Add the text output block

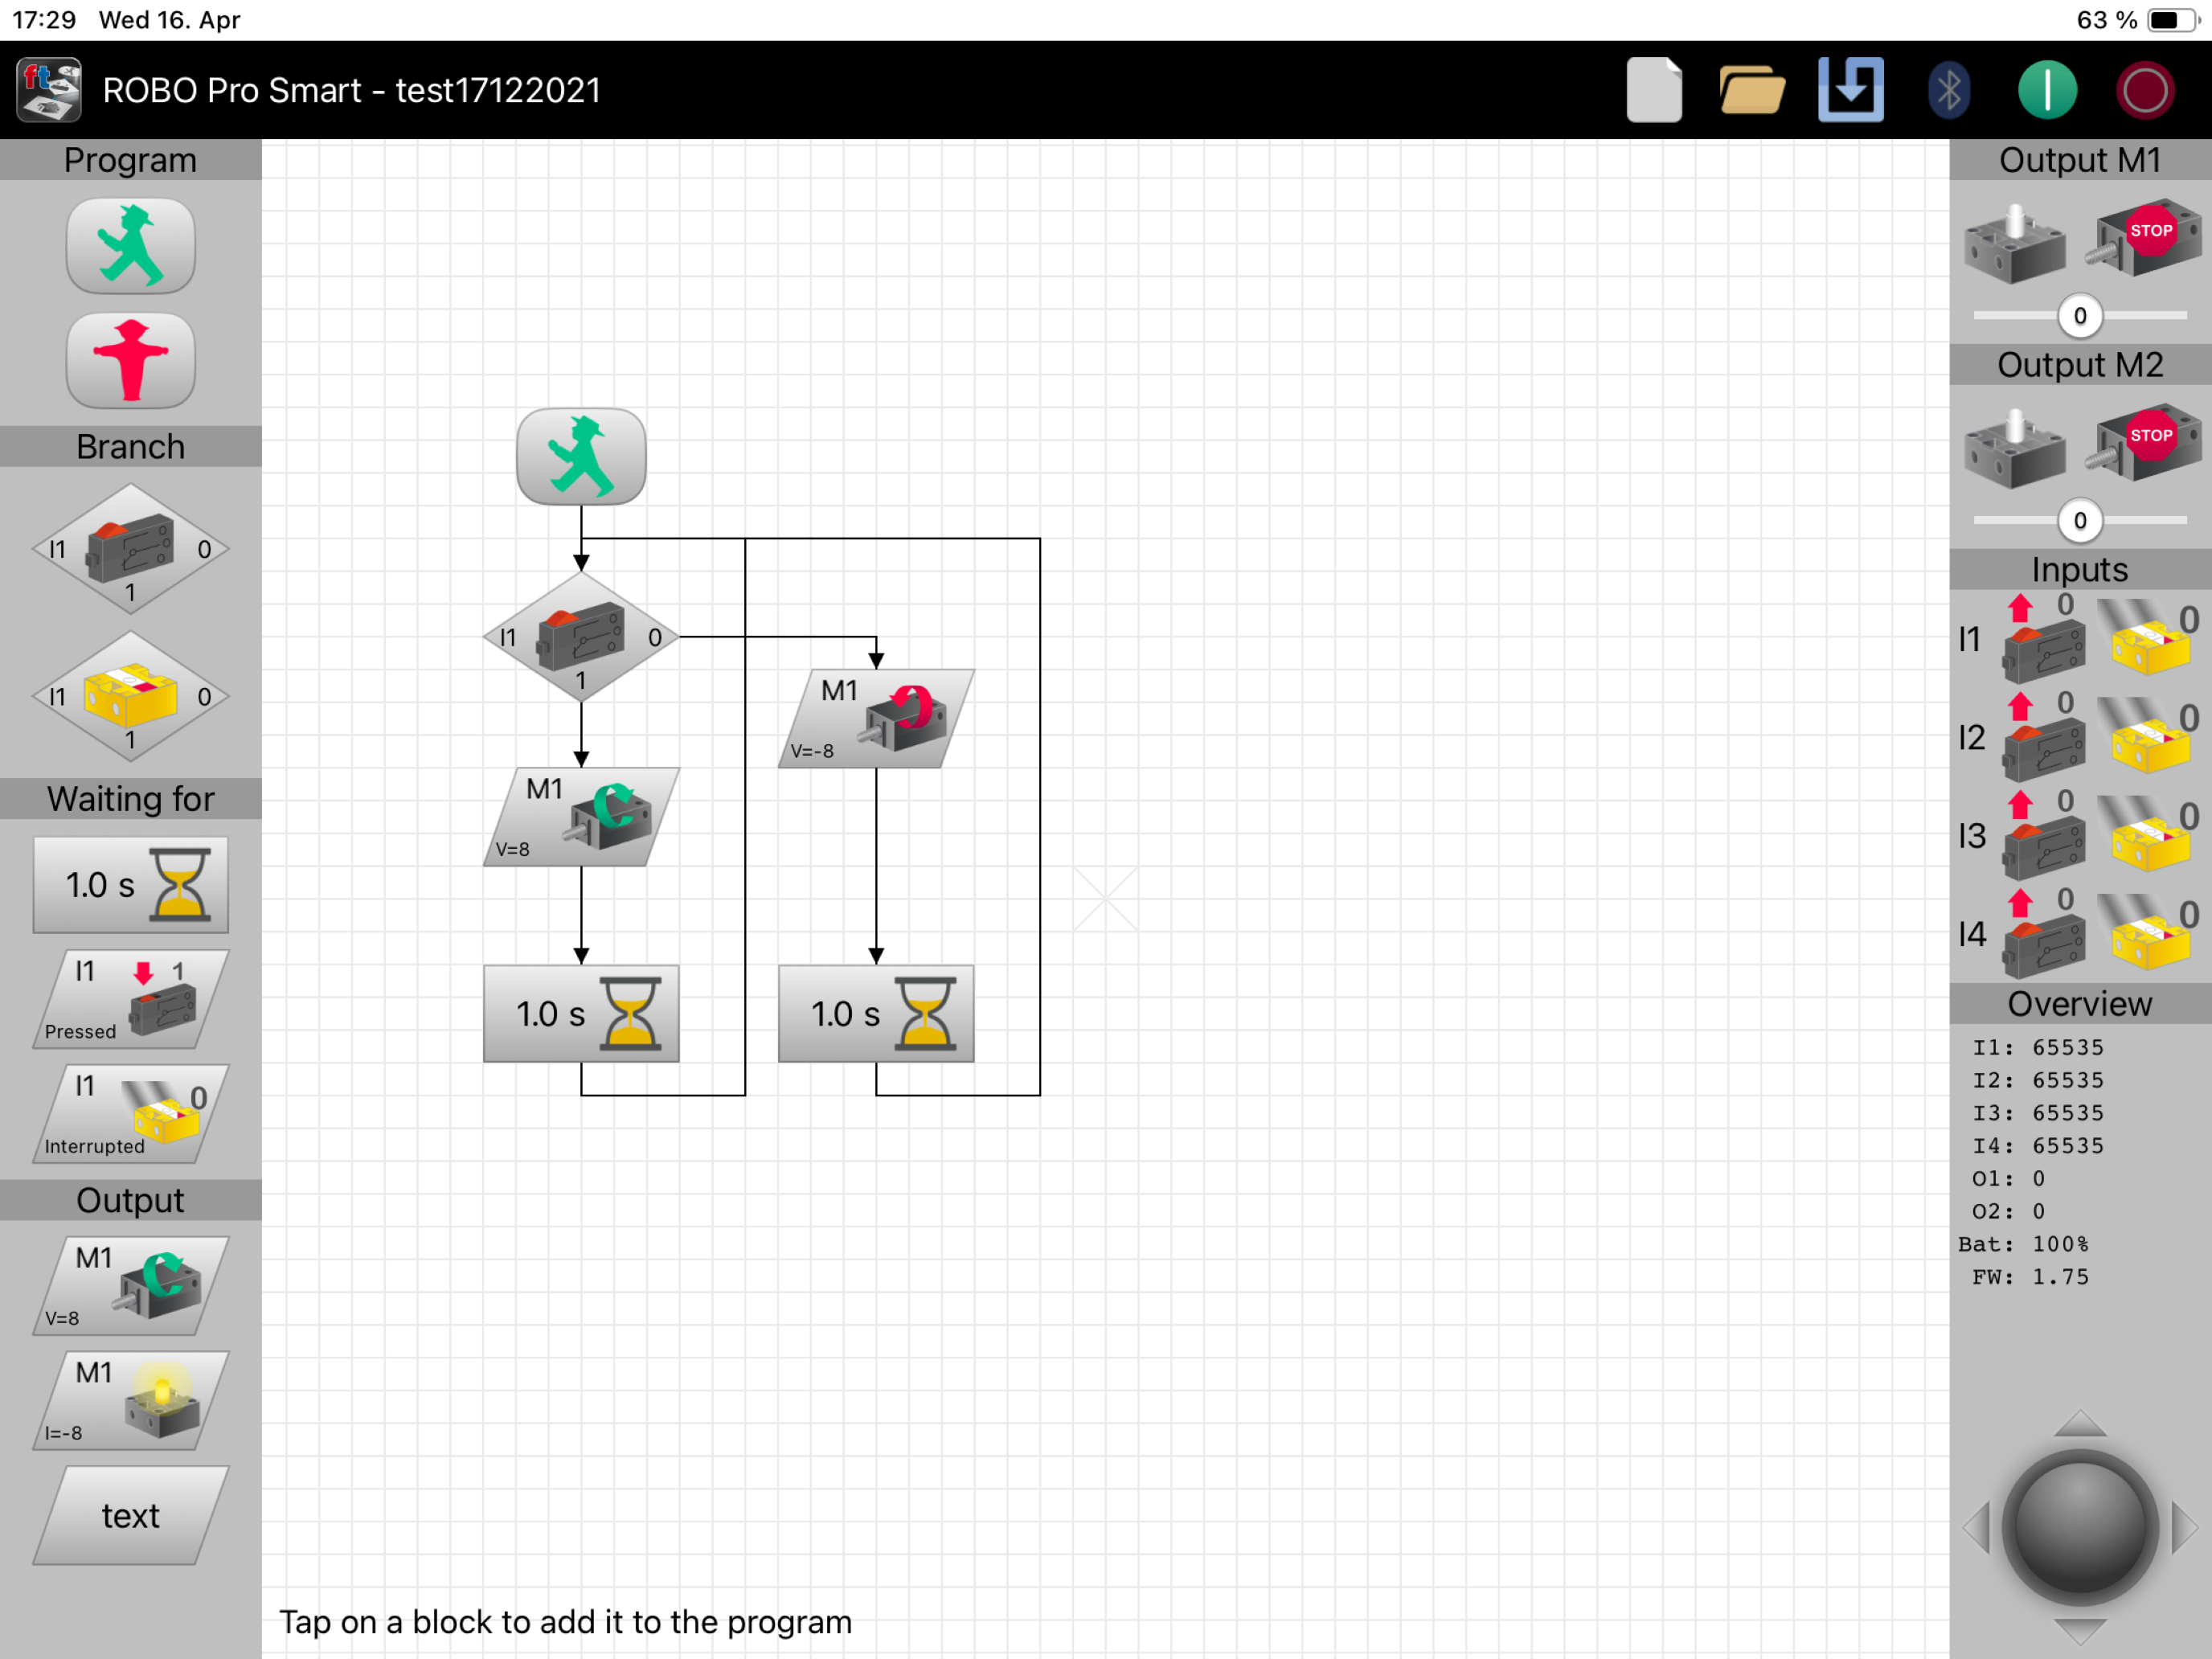coord(131,1515)
